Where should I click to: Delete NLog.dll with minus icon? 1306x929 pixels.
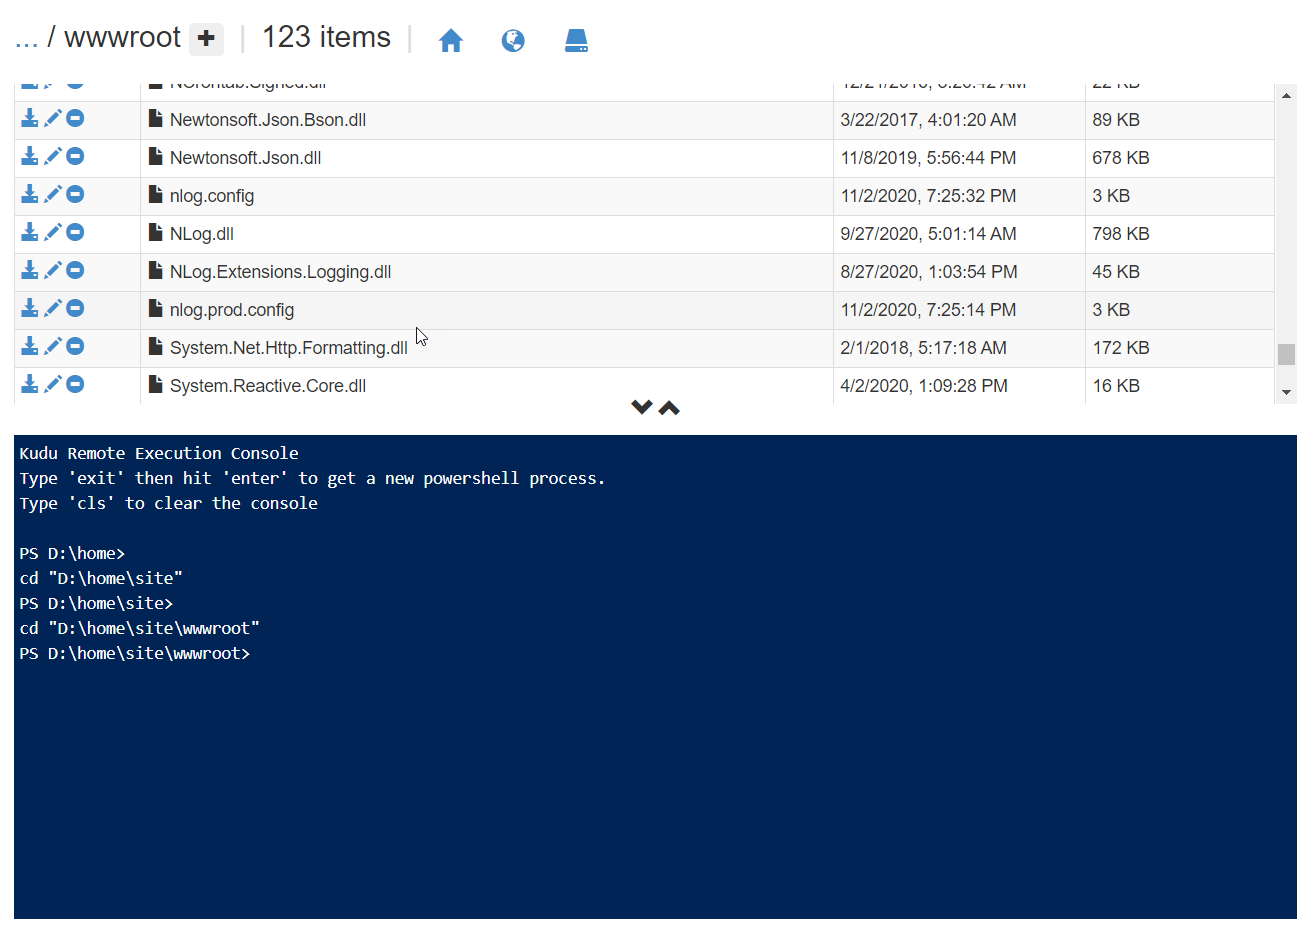coord(75,232)
